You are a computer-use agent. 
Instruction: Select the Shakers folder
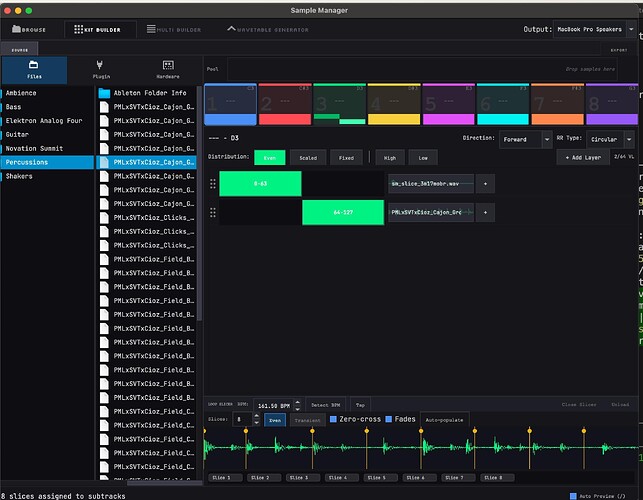(x=47, y=176)
